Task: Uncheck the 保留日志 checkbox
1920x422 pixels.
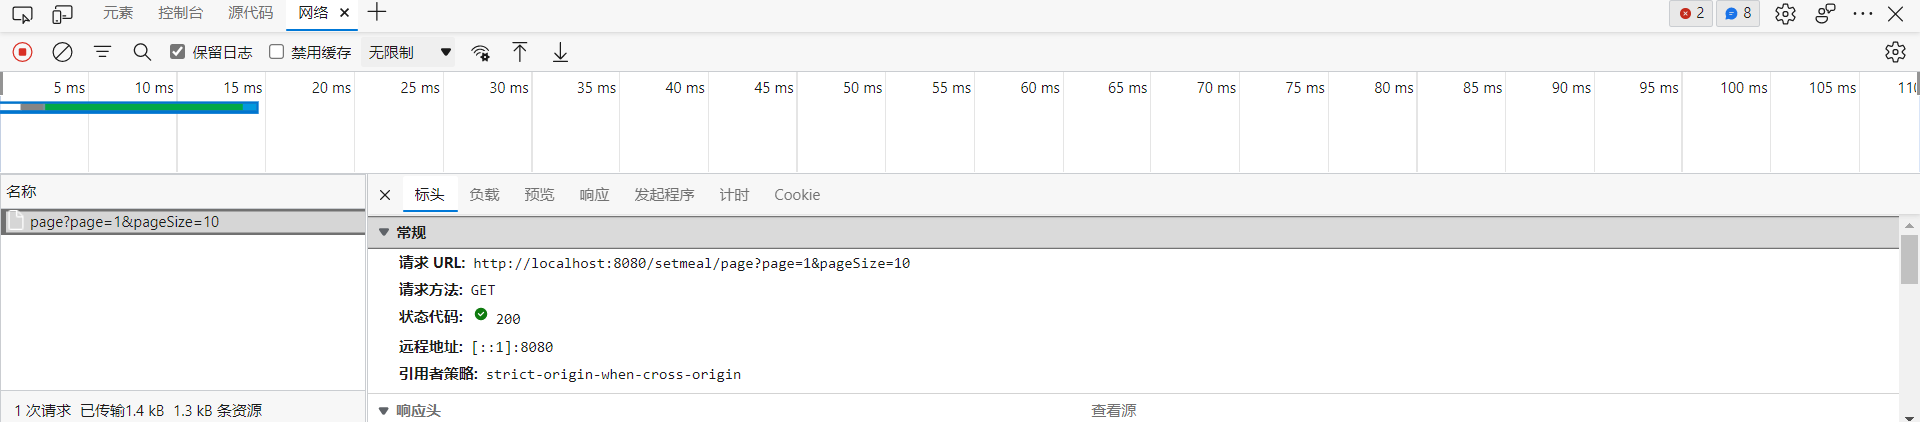Action: pyautogui.click(x=178, y=52)
